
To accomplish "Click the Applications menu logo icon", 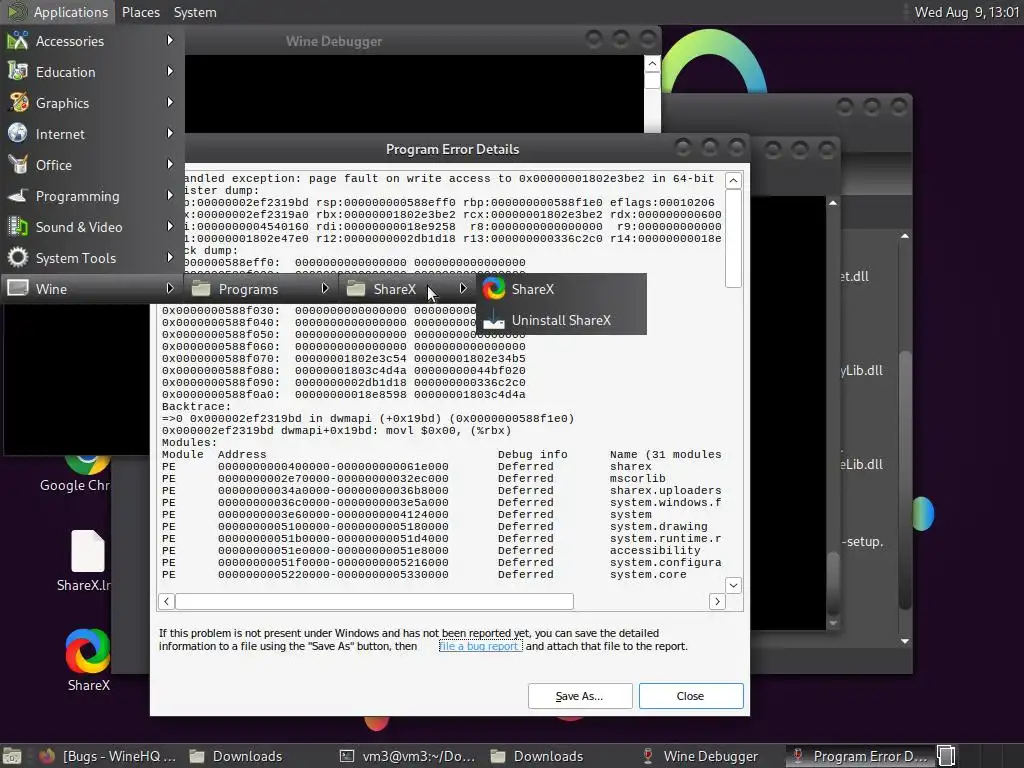I will 17,12.
